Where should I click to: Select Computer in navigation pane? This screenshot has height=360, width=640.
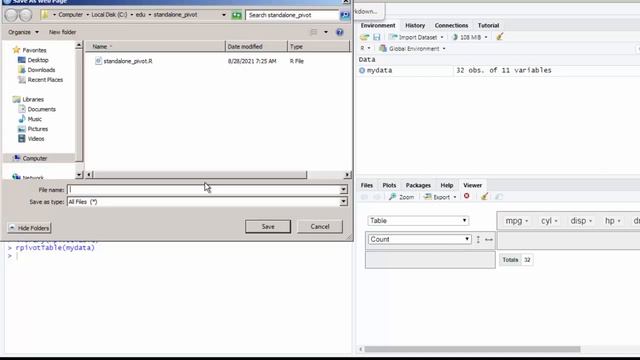35,158
